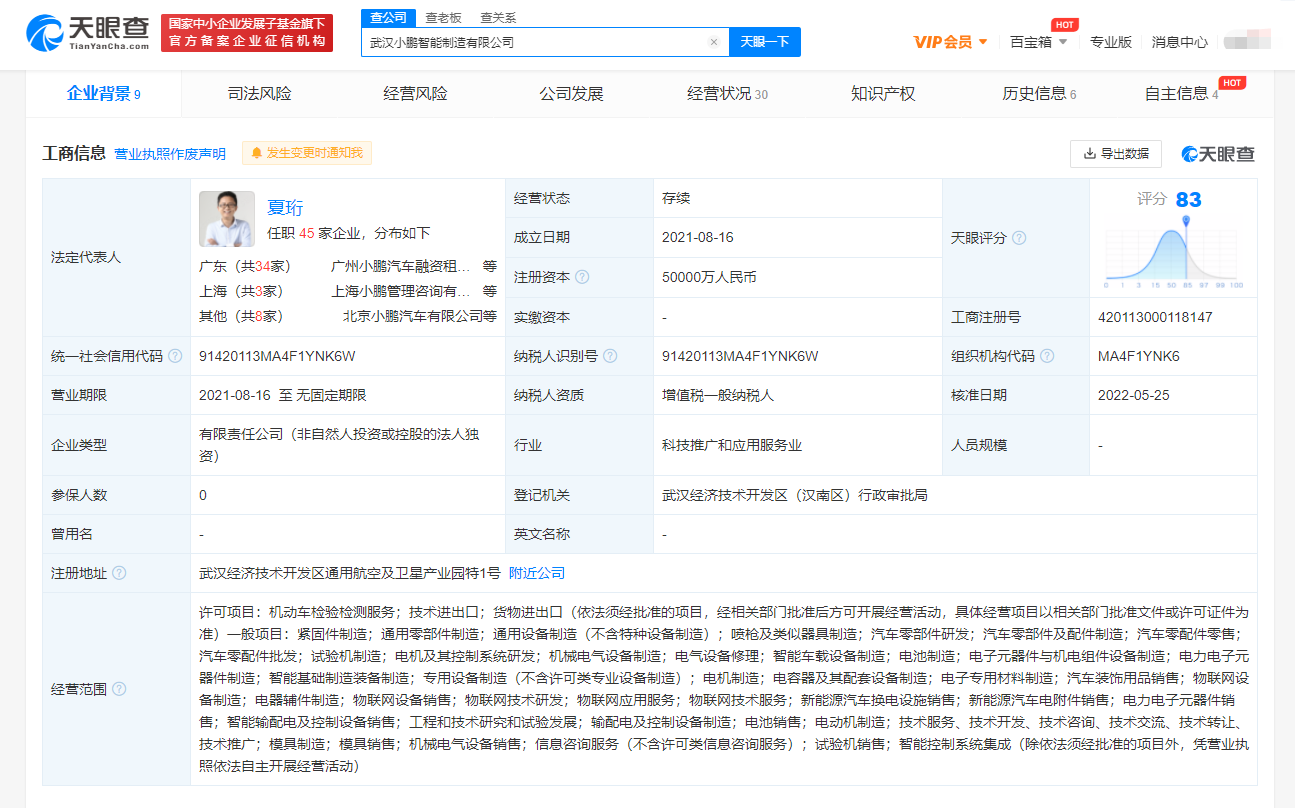1295x808 pixels.
Task: Click the question mark beside 天眼评分
Action: coord(1018,238)
